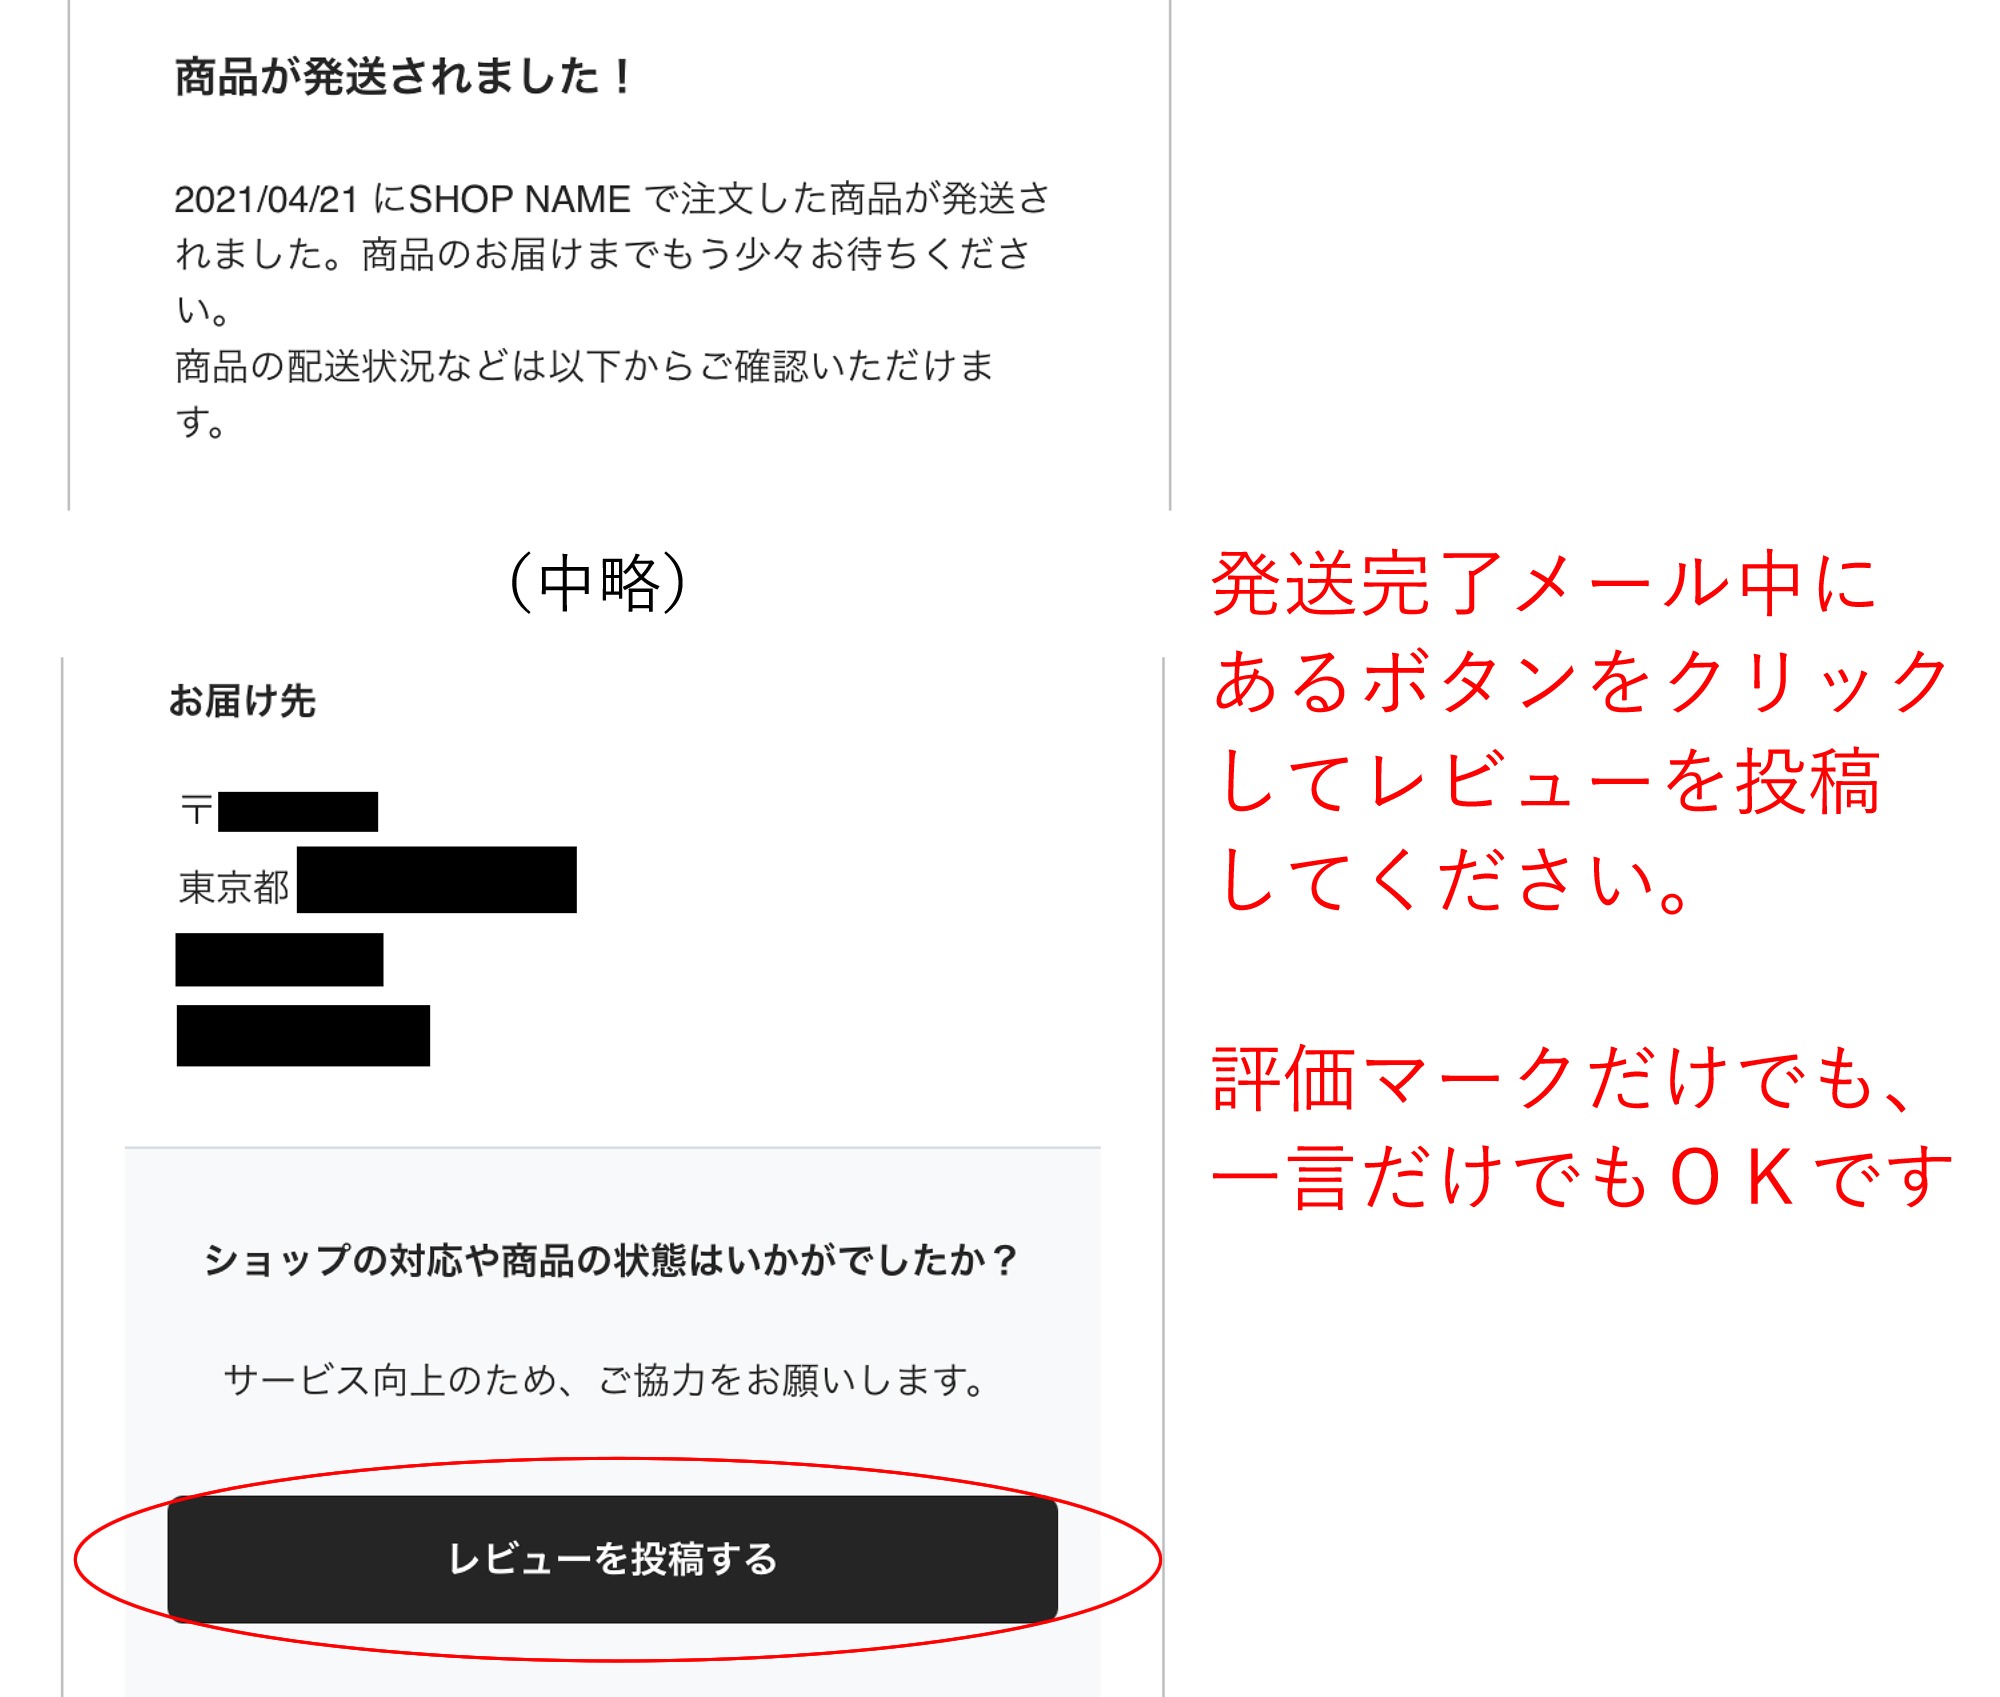Click the 2021/04/21 order date text
Viewport: 2000px width, 1697px height.
click(266, 199)
